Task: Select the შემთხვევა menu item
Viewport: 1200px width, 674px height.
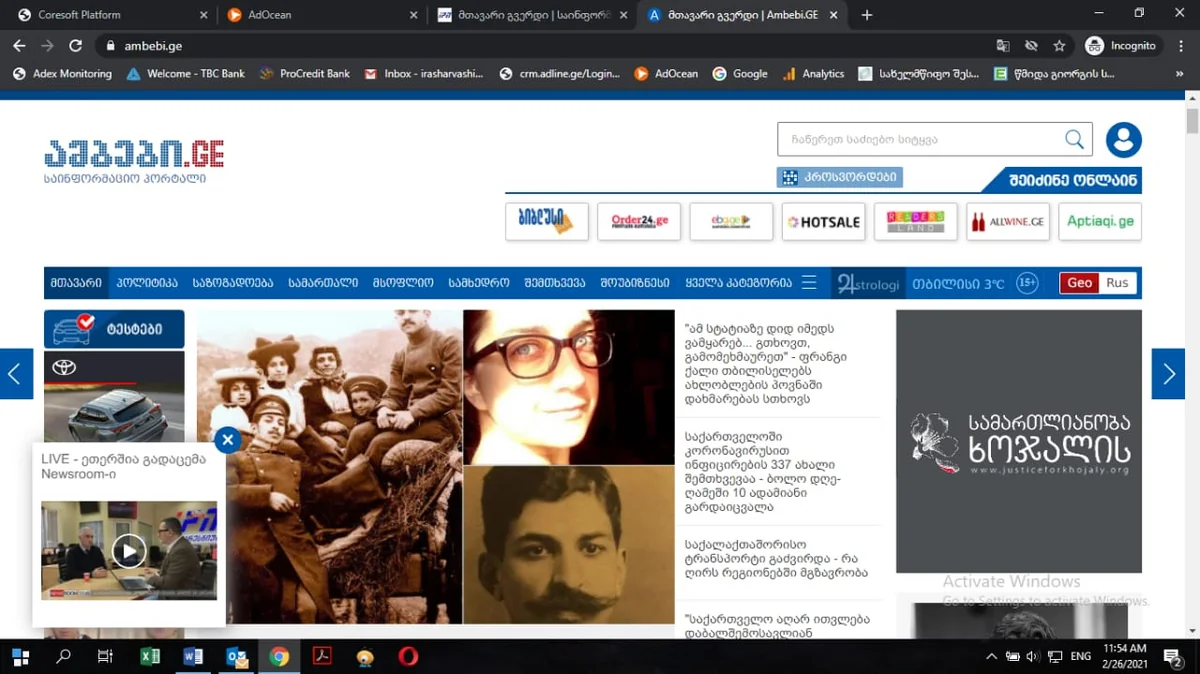Action: coord(555,283)
